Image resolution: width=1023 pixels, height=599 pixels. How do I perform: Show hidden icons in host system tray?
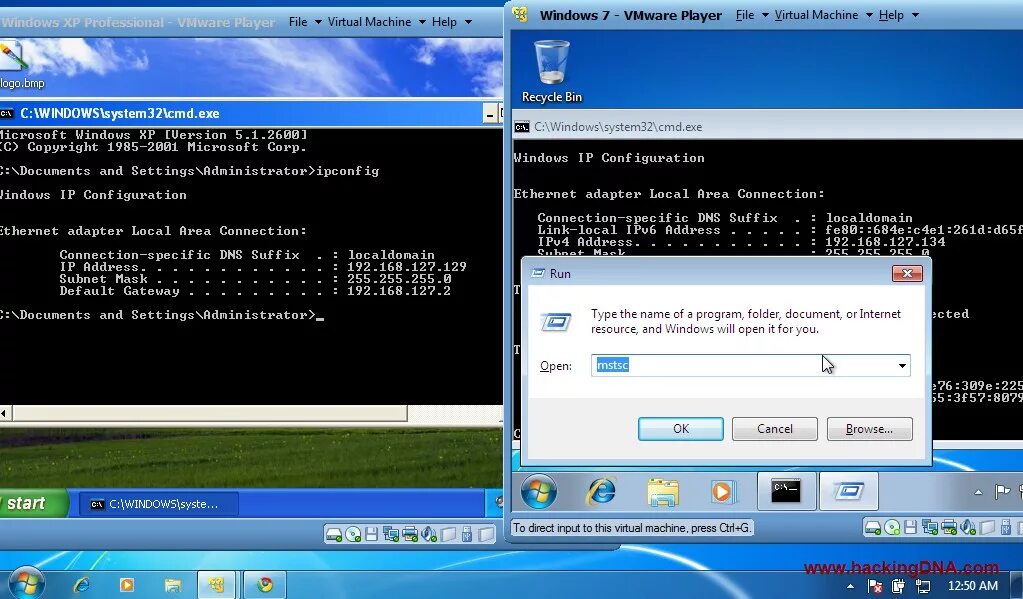click(x=850, y=587)
